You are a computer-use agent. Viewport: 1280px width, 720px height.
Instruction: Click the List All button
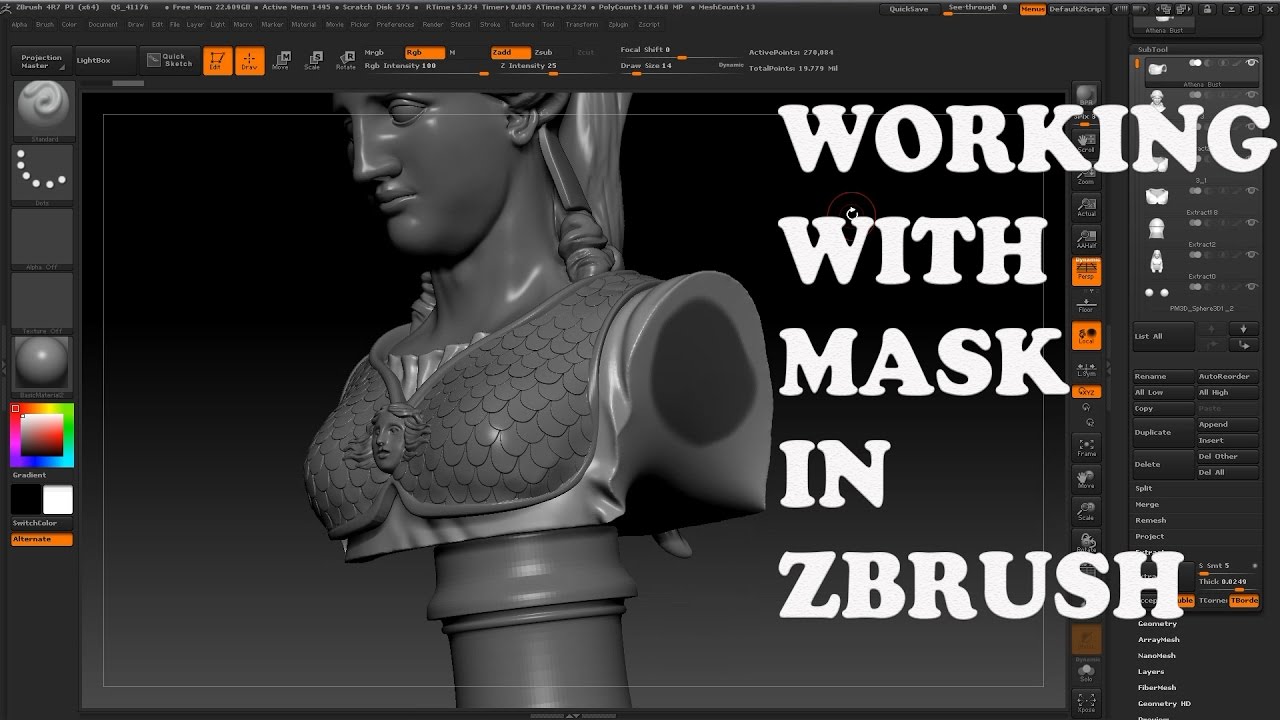coord(1164,337)
